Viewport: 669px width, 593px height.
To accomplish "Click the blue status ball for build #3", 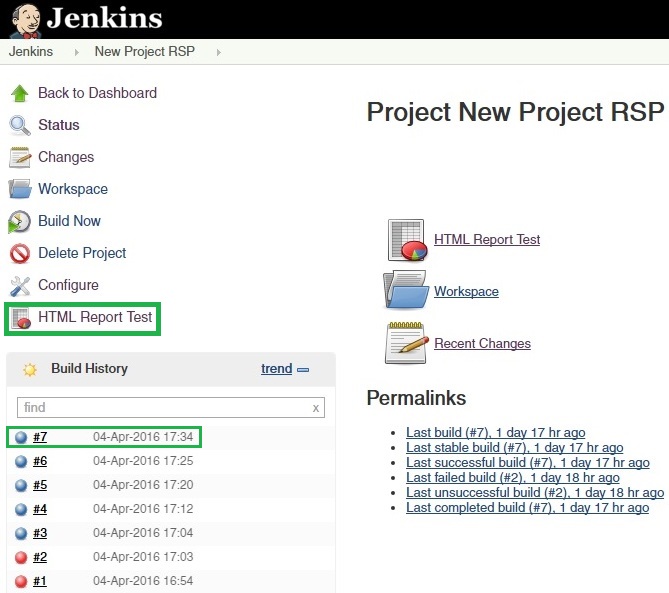I will point(21,533).
